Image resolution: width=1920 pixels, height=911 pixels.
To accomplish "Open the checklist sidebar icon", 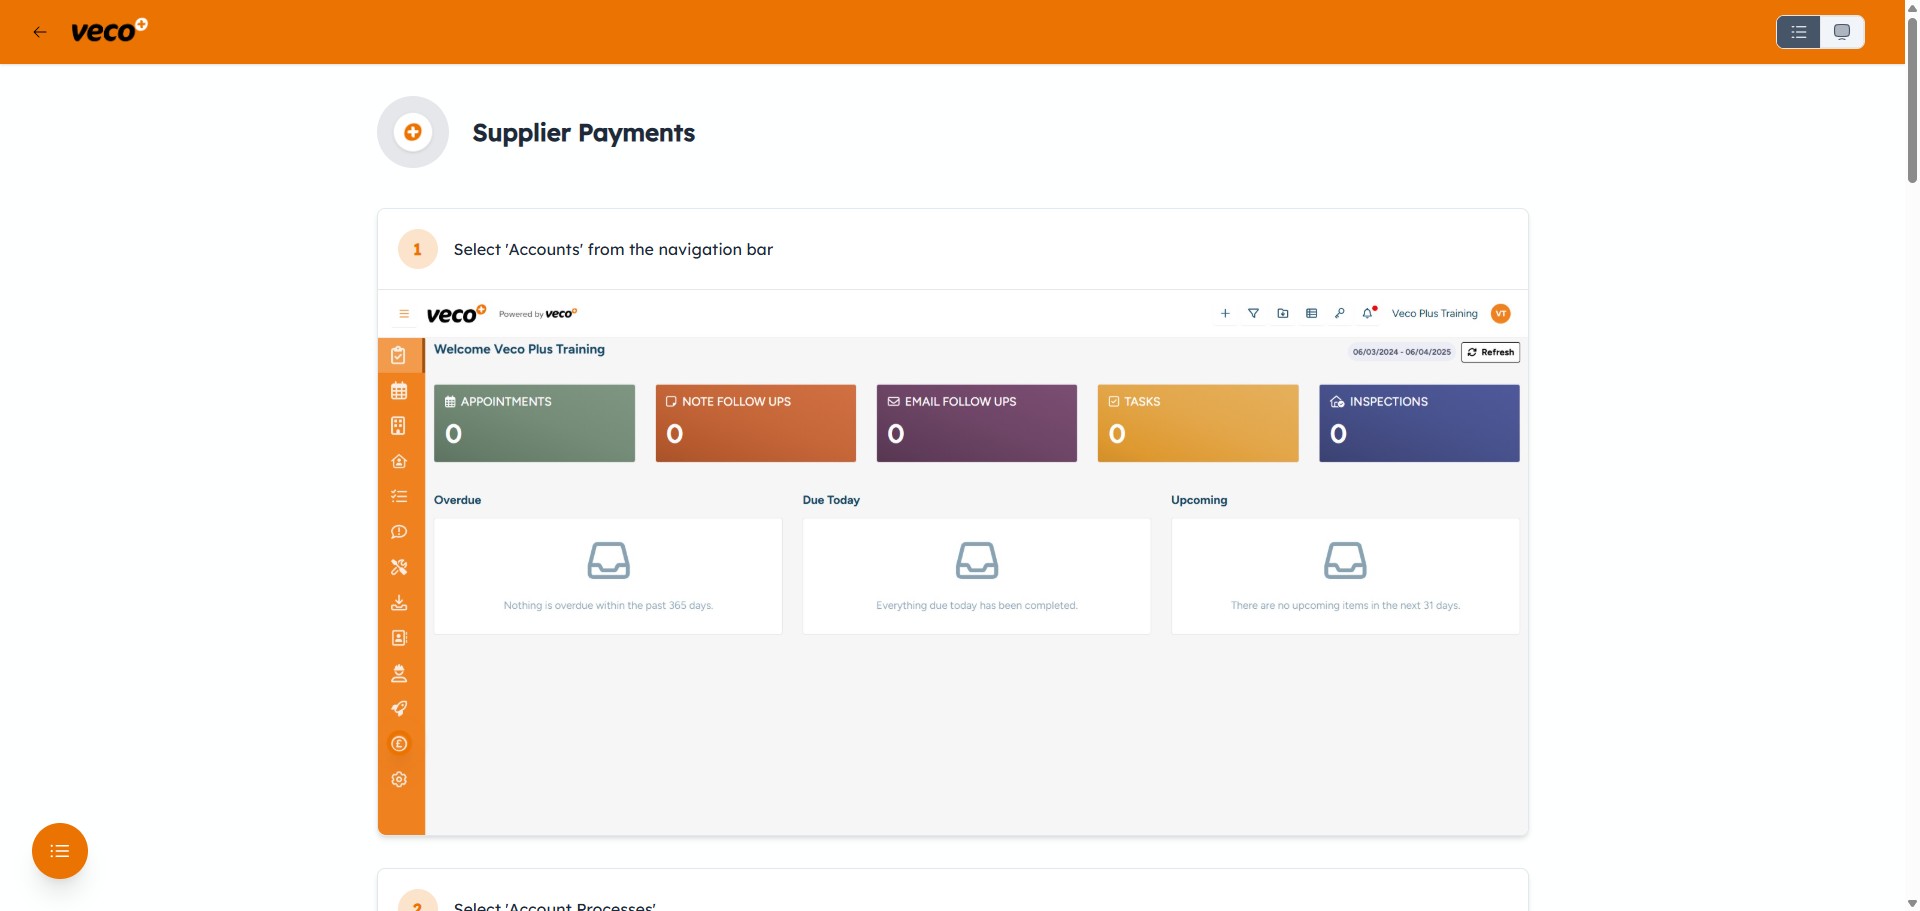I will point(399,496).
